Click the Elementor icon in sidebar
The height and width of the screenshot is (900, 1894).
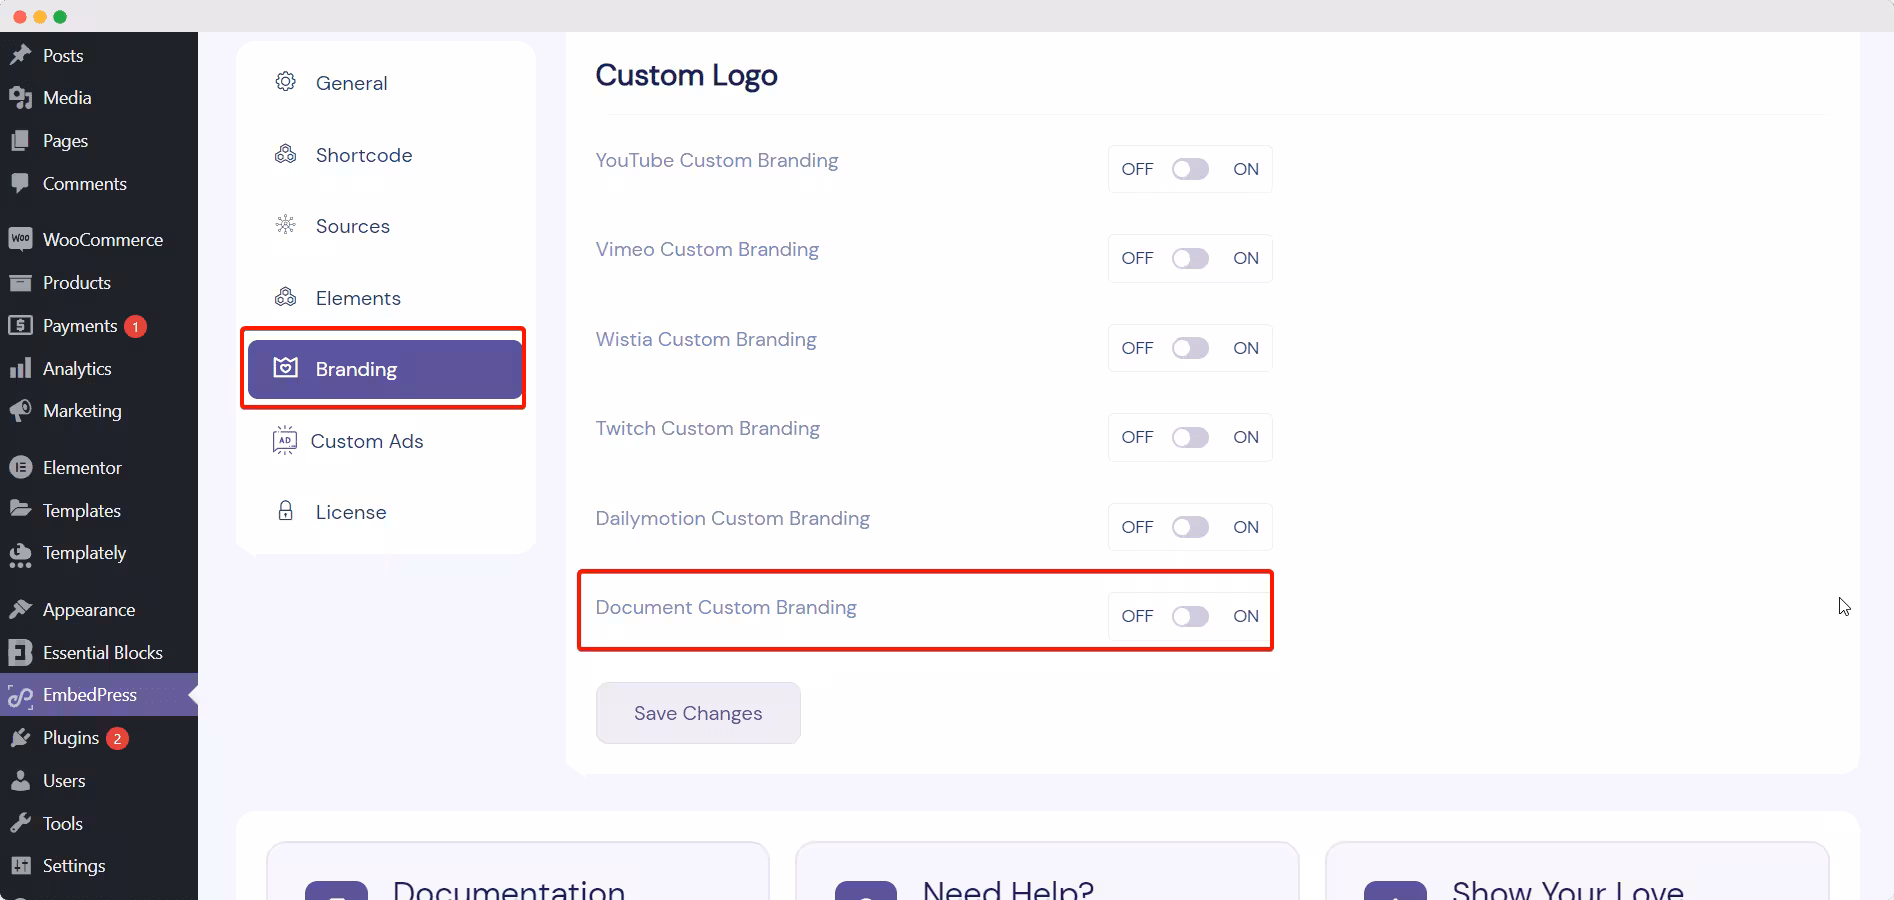point(20,467)
